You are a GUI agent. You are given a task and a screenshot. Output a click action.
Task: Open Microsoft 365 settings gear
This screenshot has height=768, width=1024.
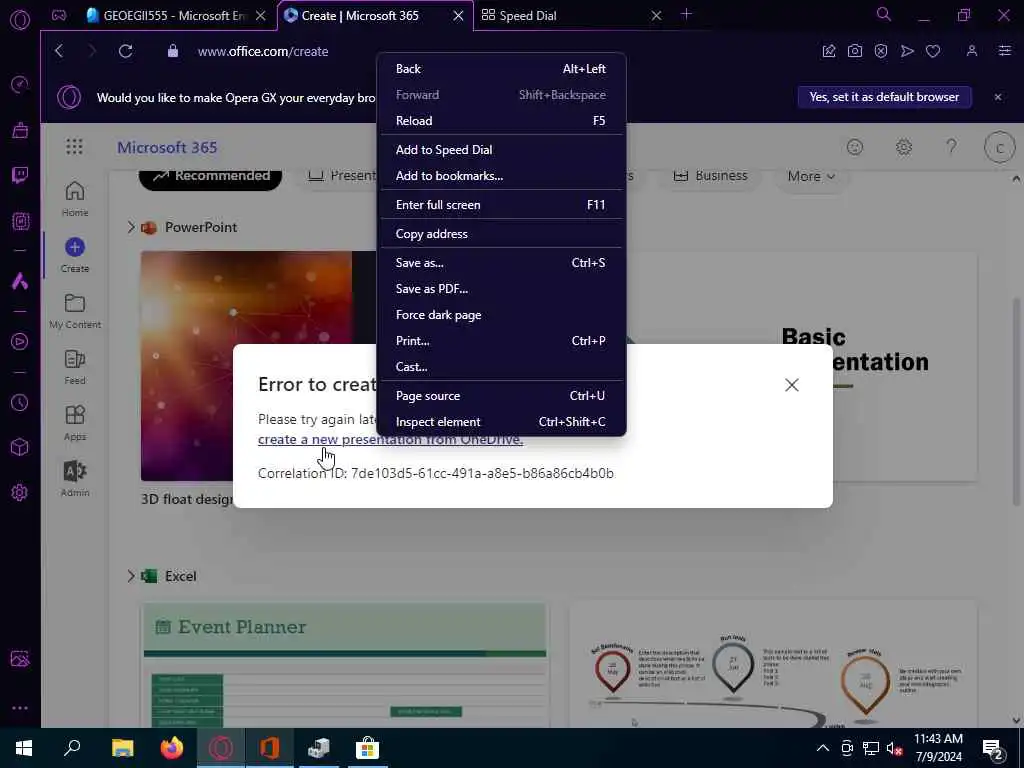903,147
